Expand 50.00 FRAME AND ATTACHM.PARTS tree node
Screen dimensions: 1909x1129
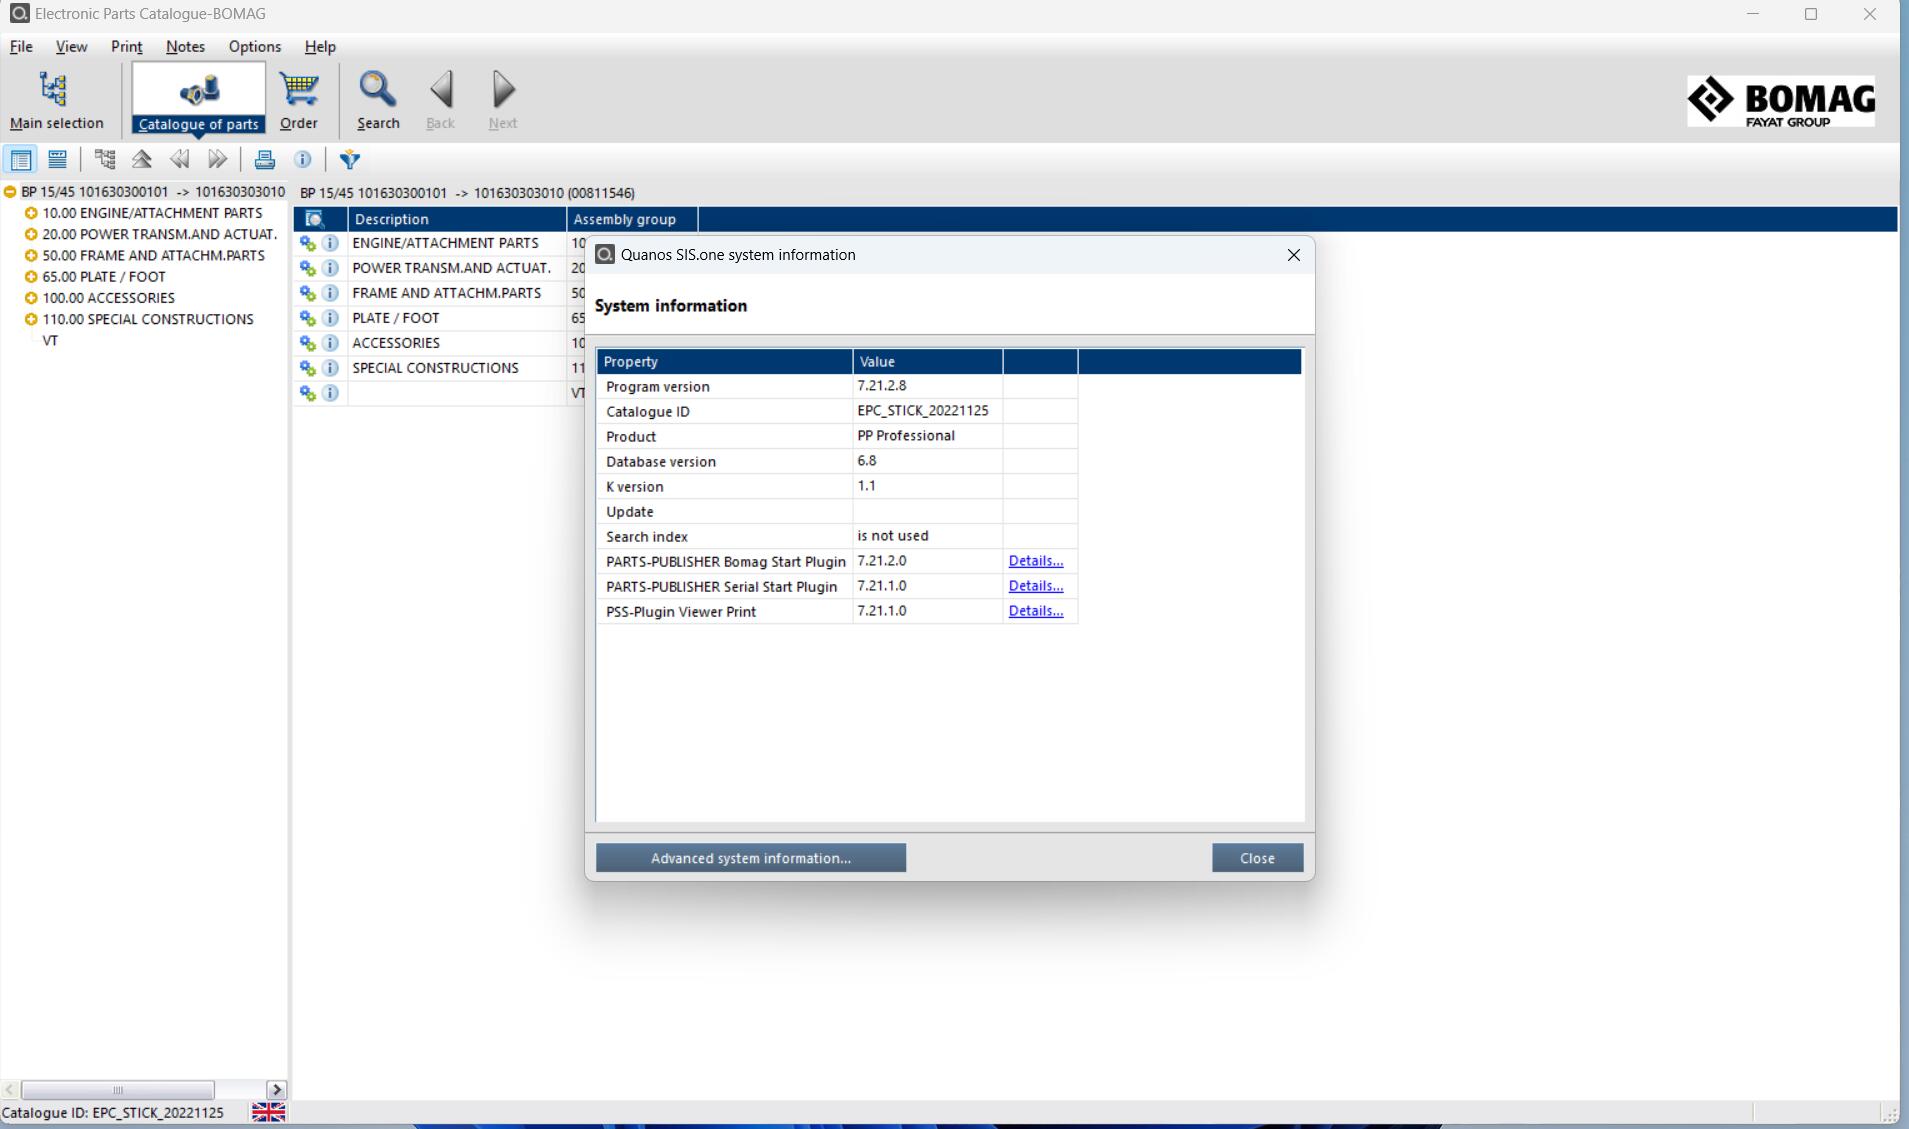31,255
